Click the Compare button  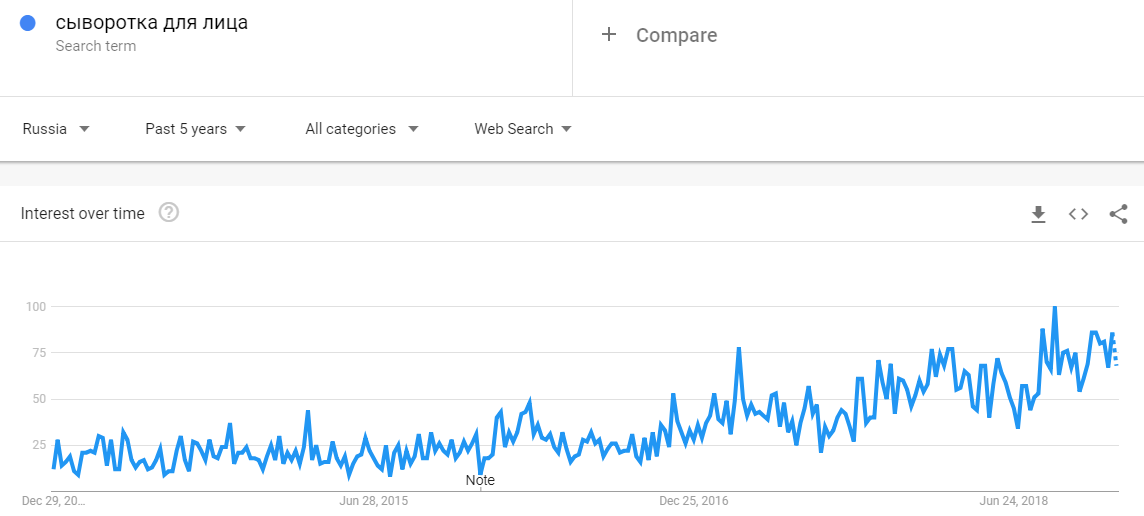coord(676,35)
